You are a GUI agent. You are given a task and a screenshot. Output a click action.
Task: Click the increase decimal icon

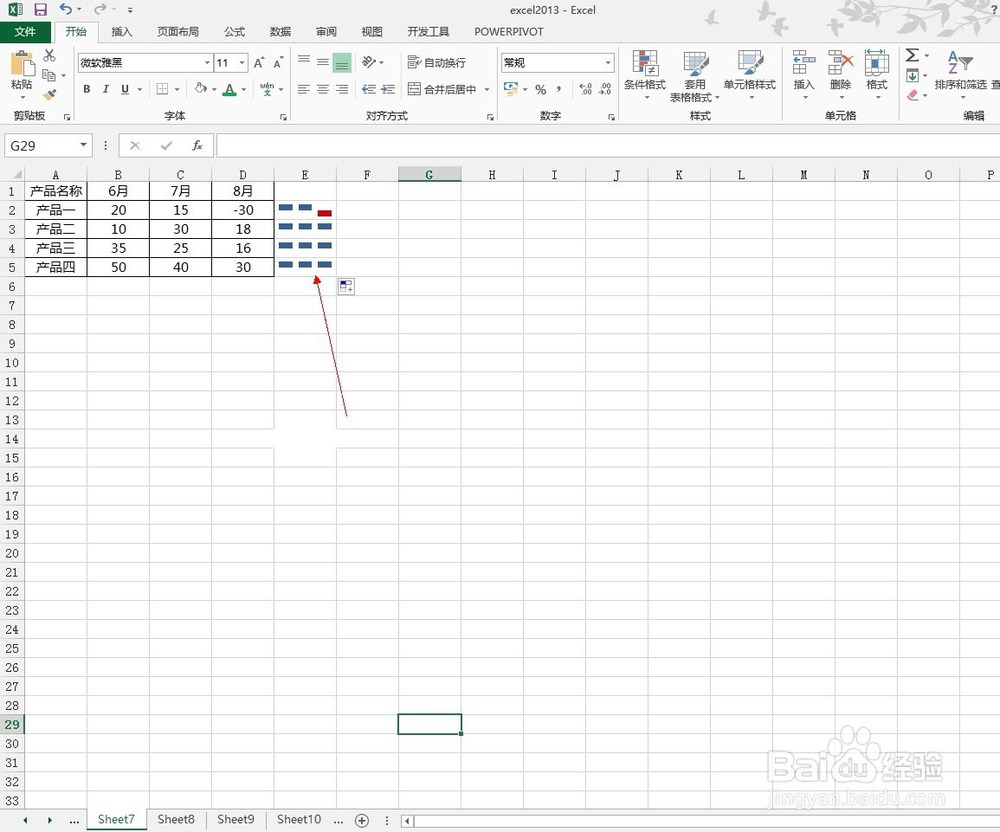(585, 88)
